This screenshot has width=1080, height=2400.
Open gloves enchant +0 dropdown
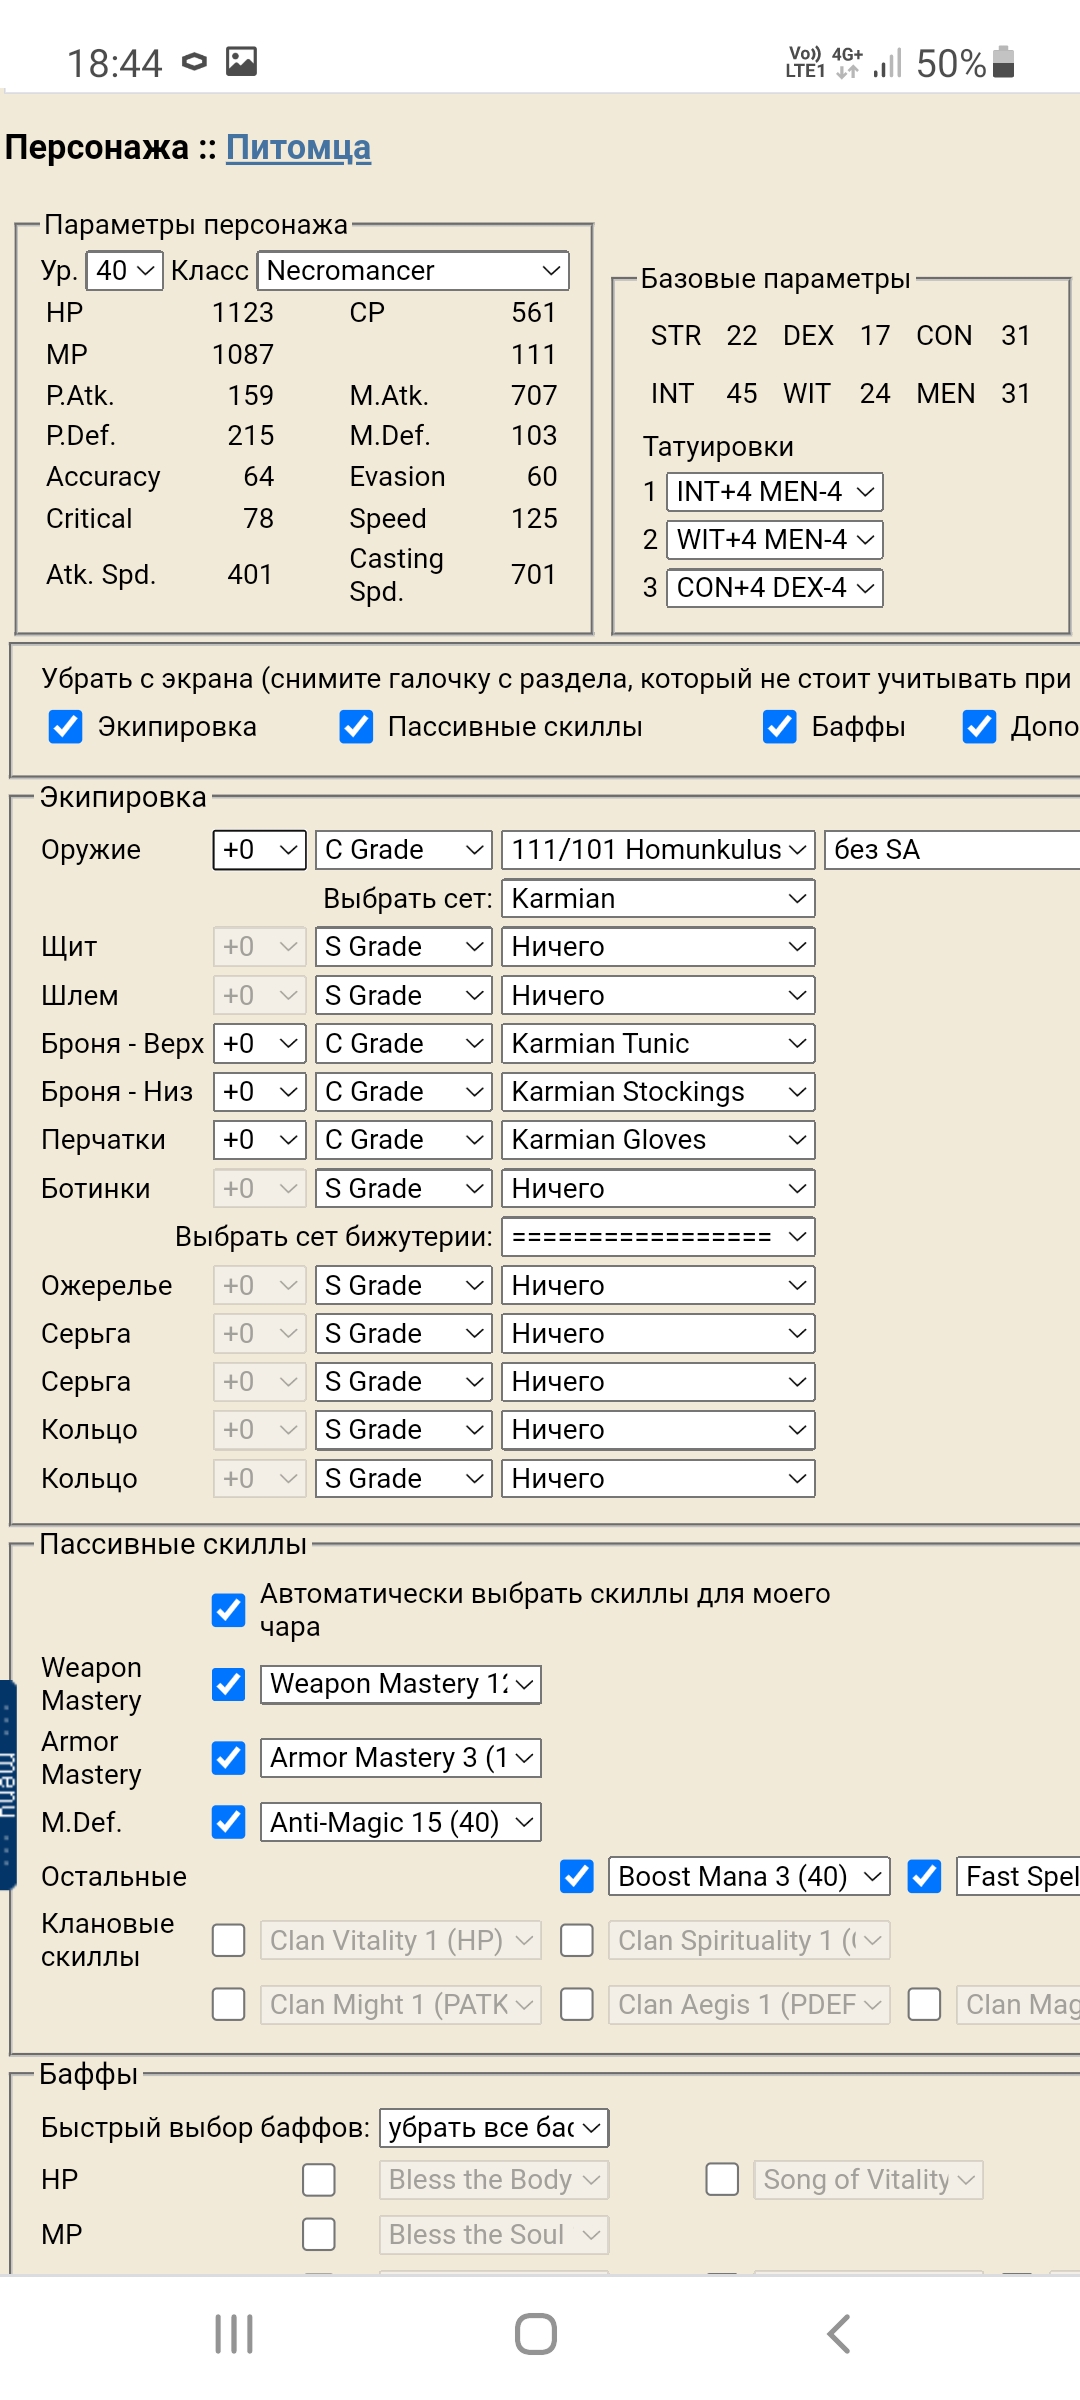[x=260, y=1140]
